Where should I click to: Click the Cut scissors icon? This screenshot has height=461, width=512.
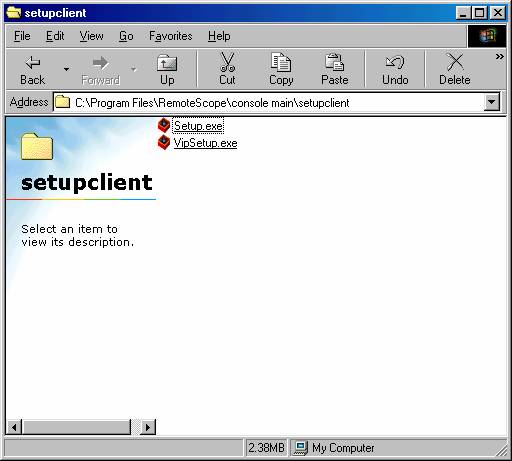(227, 62)
